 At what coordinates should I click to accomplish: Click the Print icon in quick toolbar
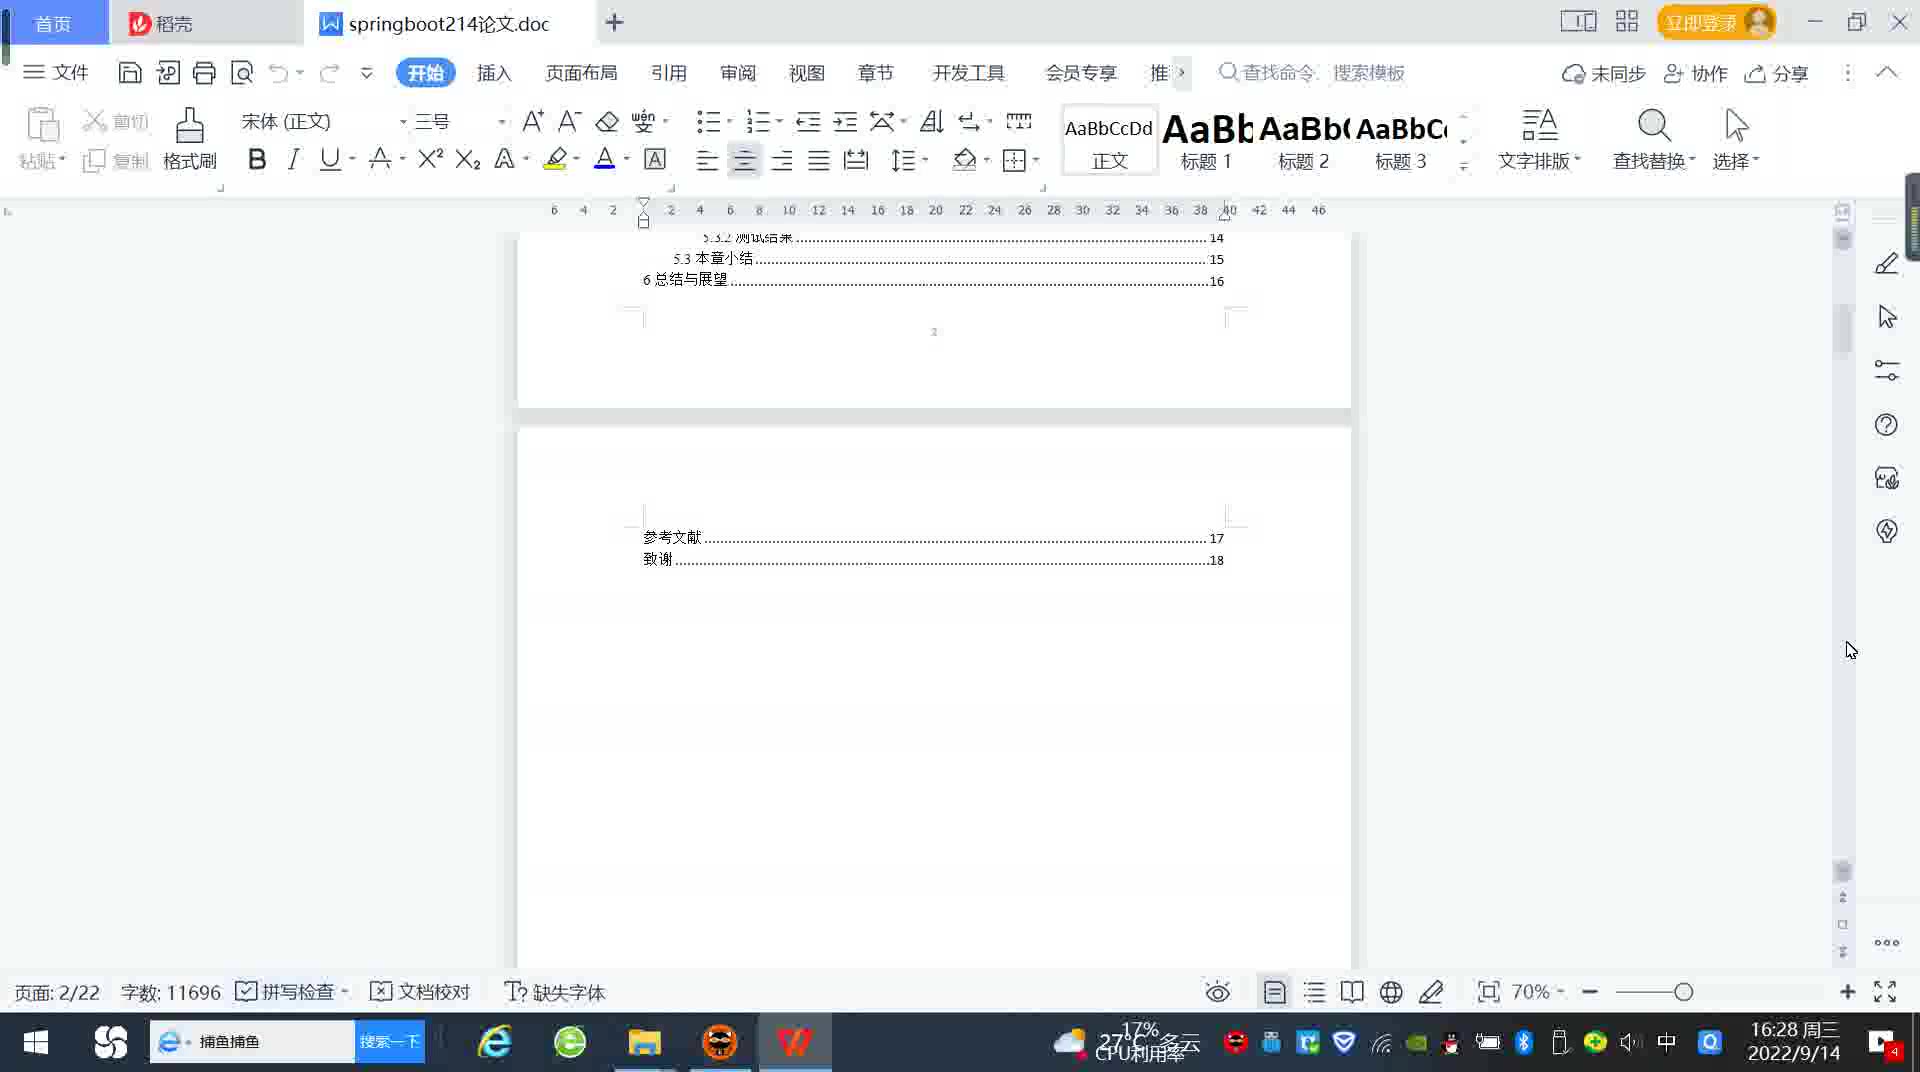(204, 73)
